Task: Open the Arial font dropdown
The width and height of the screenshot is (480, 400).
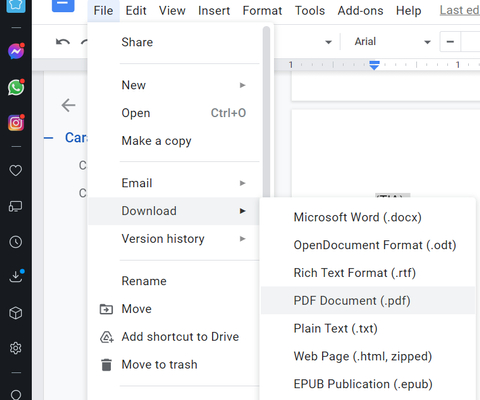Action: pyautogui.click(x=392, y=42)
